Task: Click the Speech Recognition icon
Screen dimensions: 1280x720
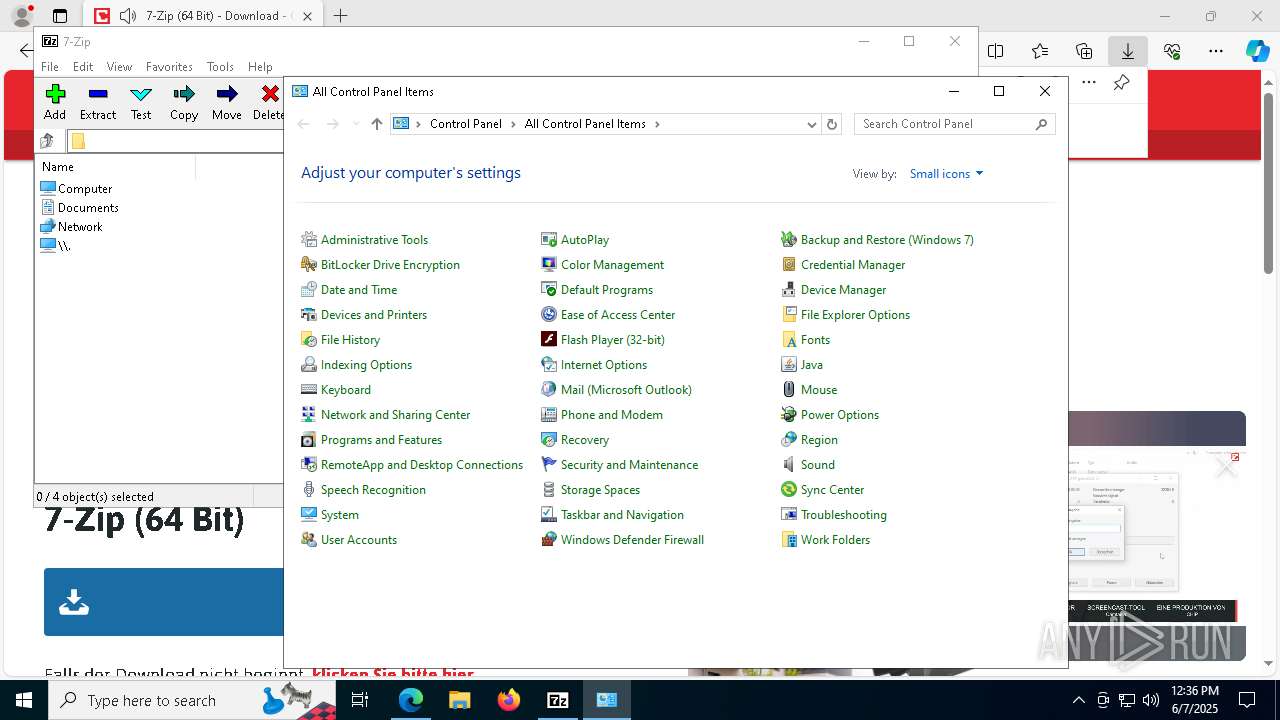Action: (309, 490)
